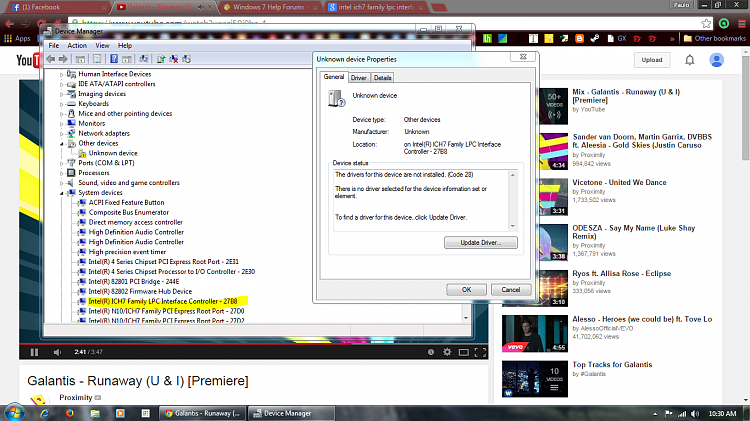Open the Windows Start button

[x=14, y=413]
